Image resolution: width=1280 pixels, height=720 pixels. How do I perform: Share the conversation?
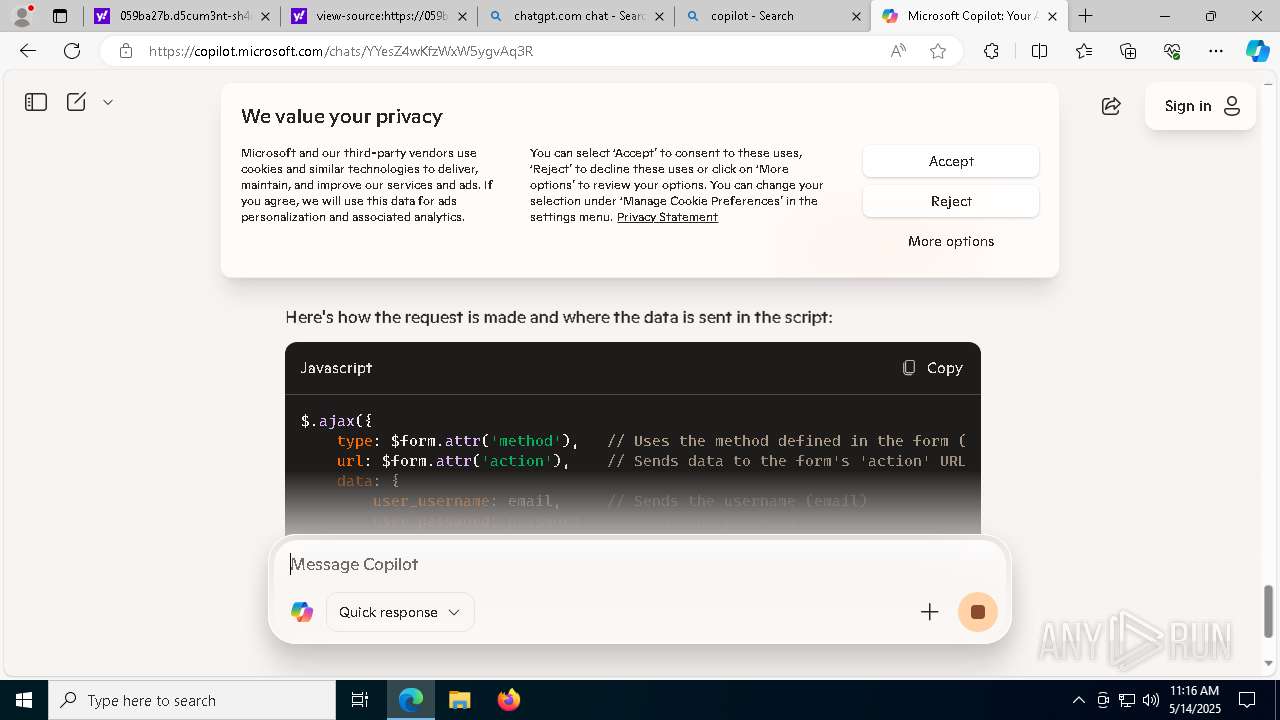click(x=1111, y=106)
